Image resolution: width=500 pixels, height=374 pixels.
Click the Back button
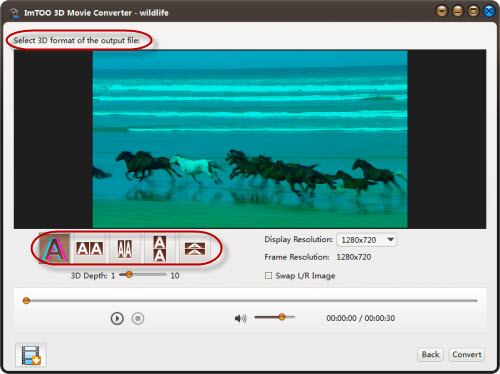click(x=430, y=354)
